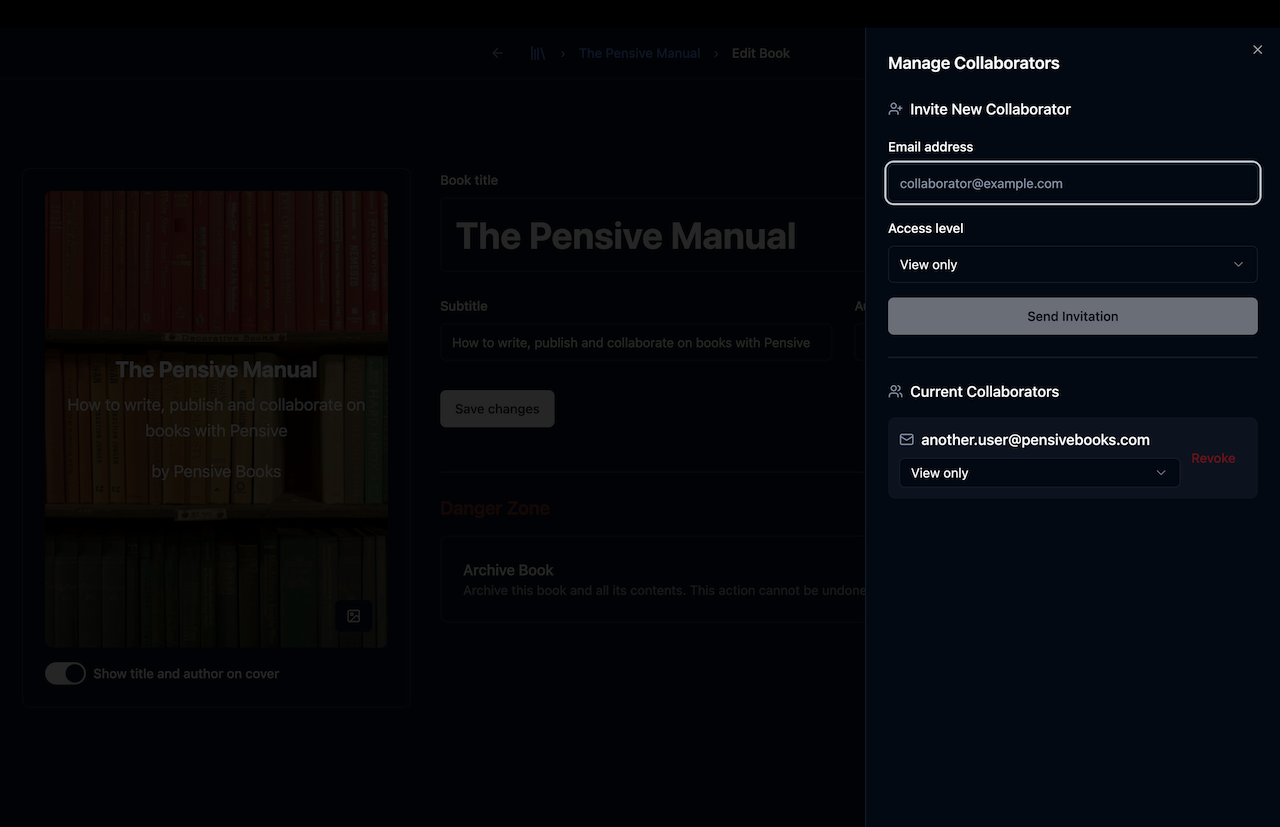Click the Email address label
The image size is (1280, 827).
click(930, 147)
